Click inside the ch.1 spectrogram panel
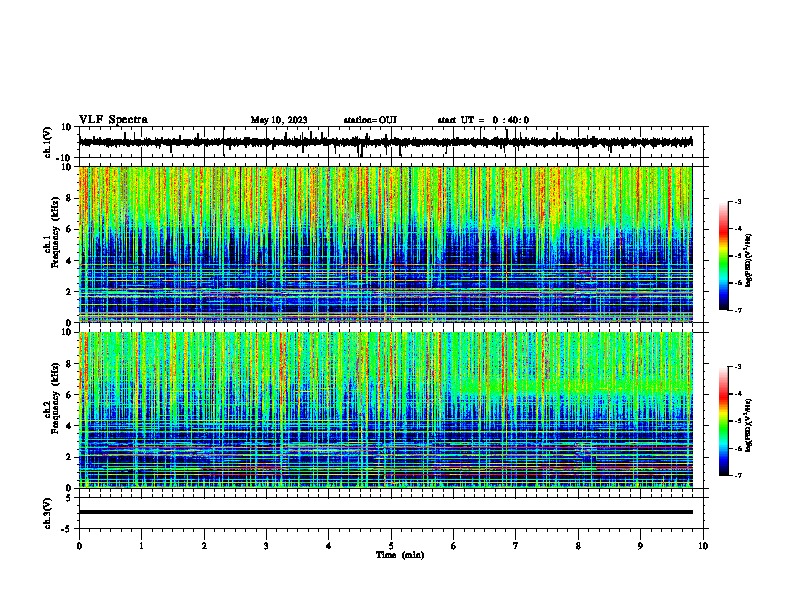Viewport: 792px width, 612px height. click(385, 244)
